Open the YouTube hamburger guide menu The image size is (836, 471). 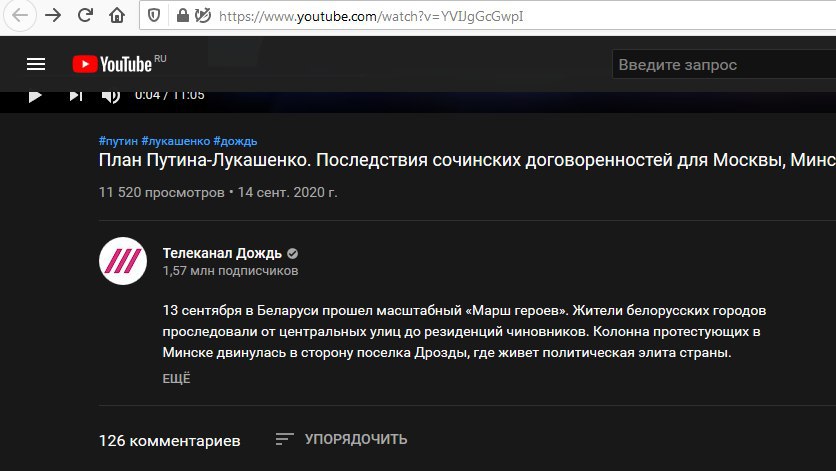[x=36, y=65]
